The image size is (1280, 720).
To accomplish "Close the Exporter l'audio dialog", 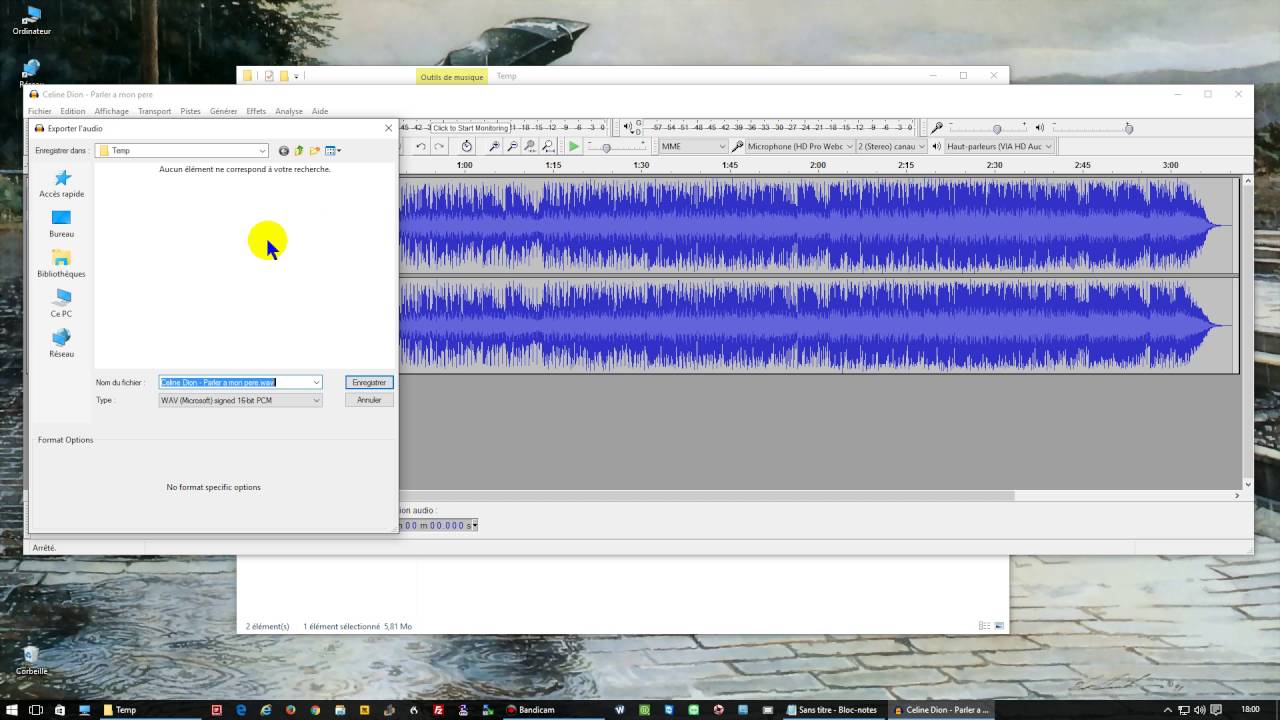I will [389, 128].
